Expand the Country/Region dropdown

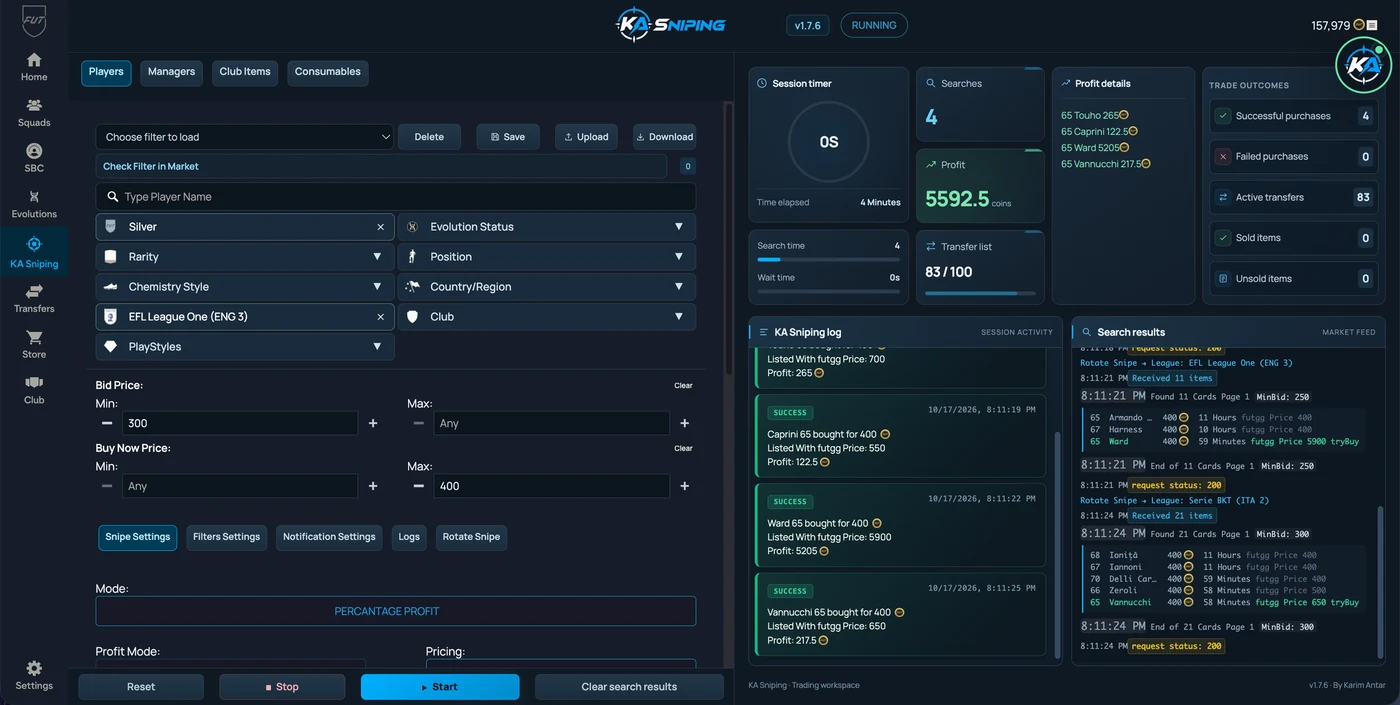(547, 287)
